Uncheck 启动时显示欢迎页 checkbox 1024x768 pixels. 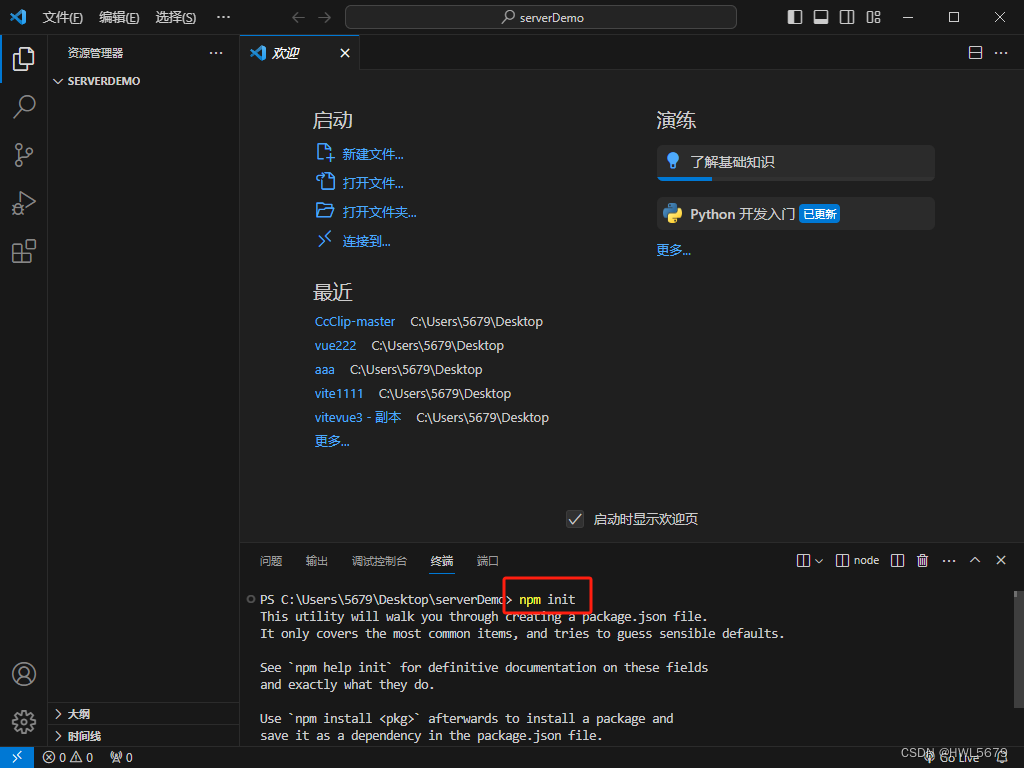pos(575,519)
